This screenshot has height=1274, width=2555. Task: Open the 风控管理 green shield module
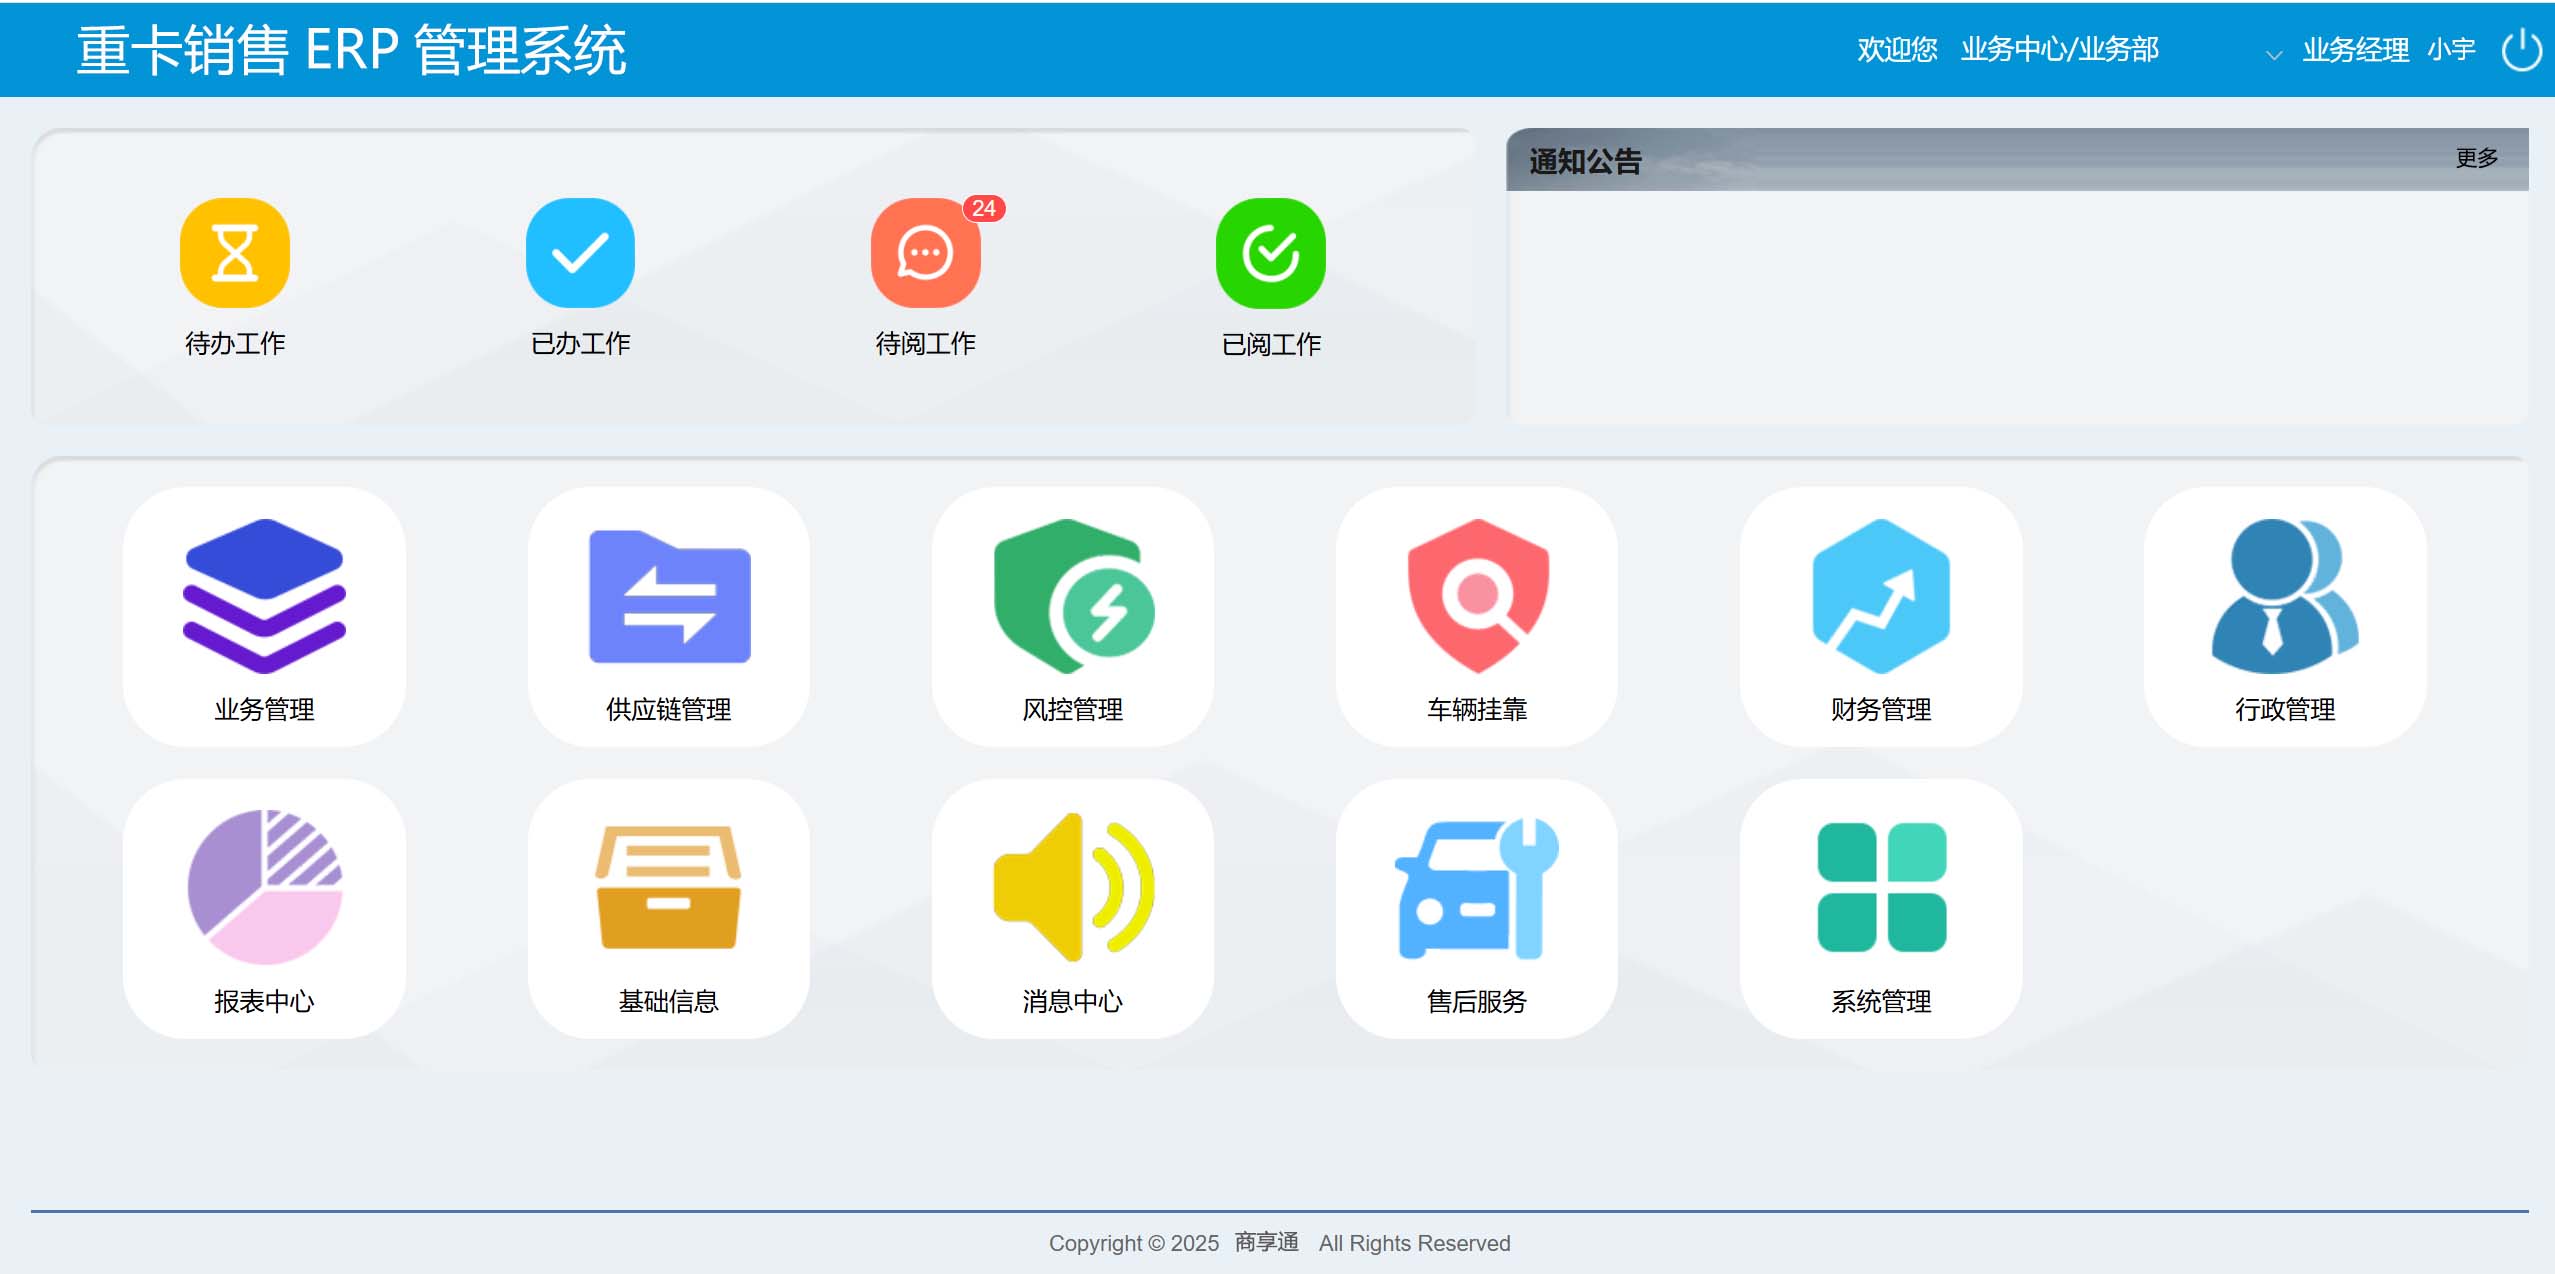pyautogui.click(x=1073, y=597)
